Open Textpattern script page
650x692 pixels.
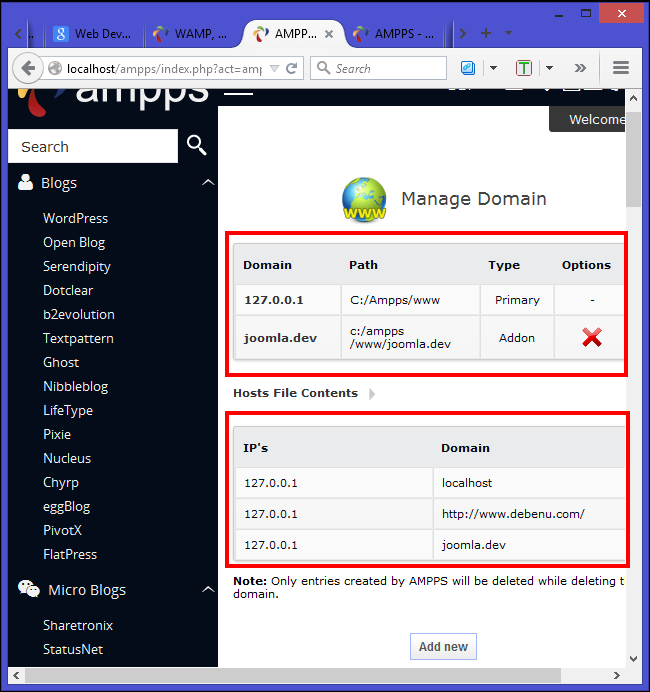click(78, 338)
